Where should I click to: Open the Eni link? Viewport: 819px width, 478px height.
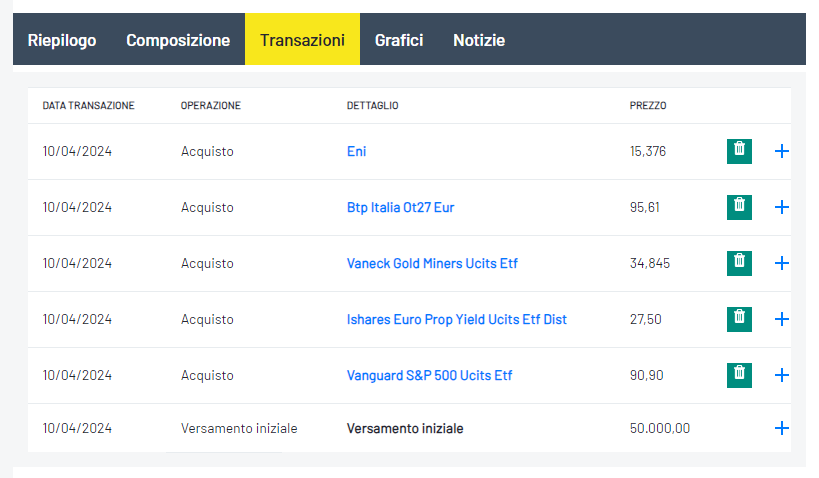[x=357, y=151]
